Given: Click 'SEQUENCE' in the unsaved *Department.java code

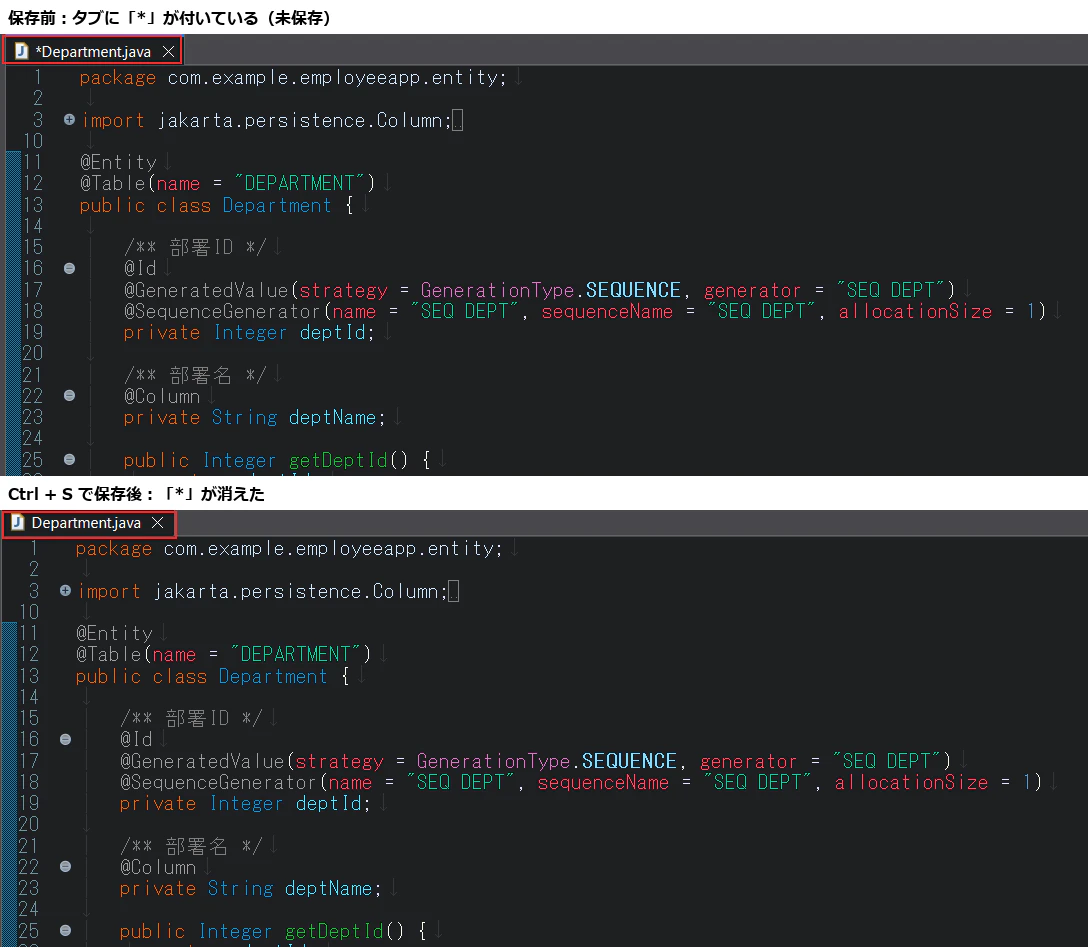Looking at the screenshot, I should [633, 290].
